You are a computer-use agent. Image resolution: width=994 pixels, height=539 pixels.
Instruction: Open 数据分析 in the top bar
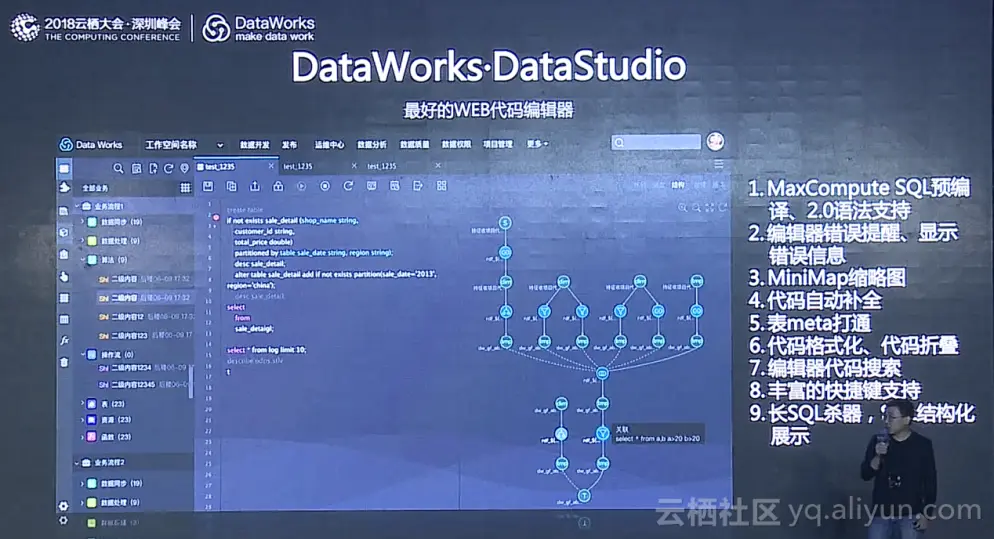[371, 145]
